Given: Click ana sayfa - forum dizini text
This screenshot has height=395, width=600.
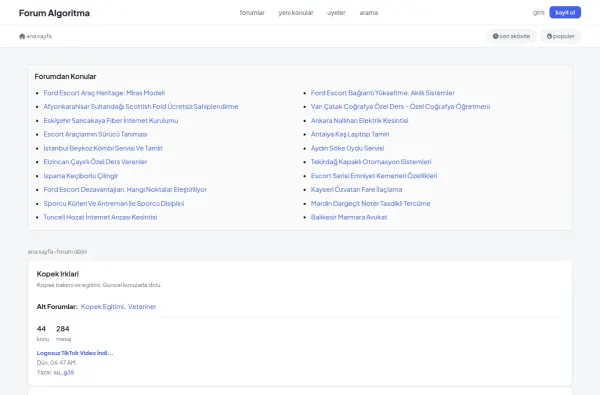Looking at the screenshot, I should coord(57,252).
